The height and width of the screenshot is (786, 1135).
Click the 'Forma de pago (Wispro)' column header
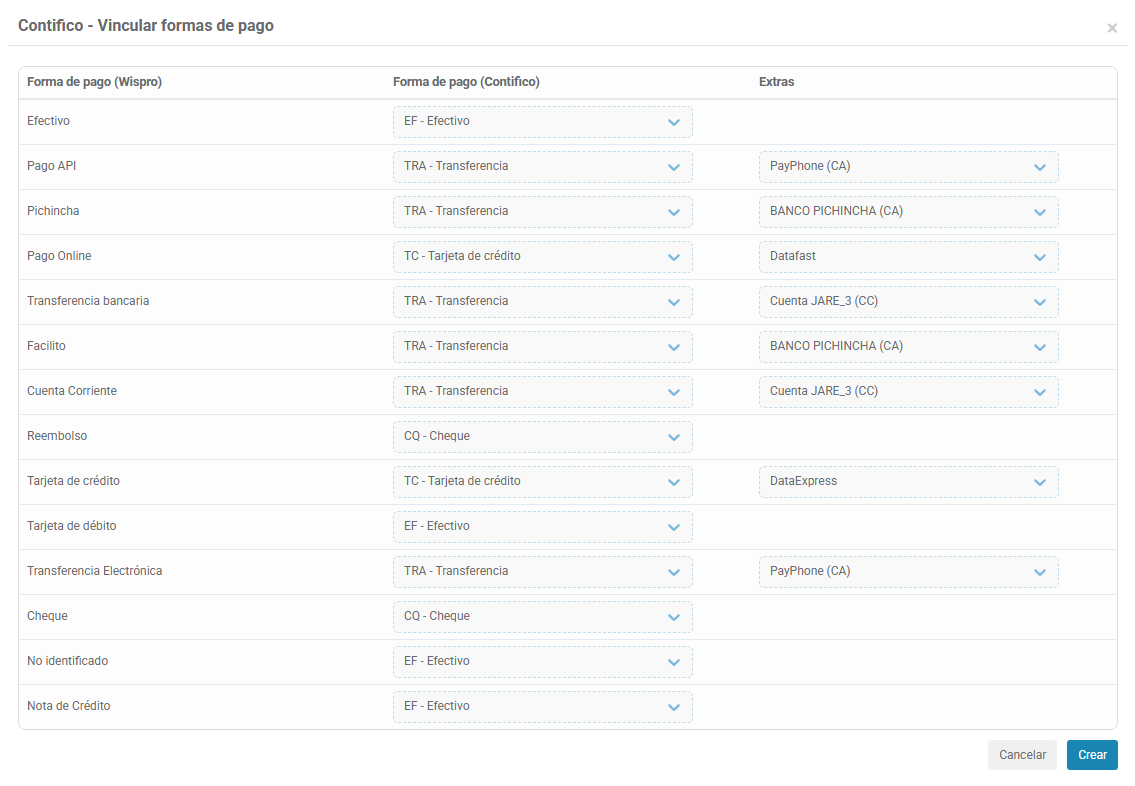coord(94,82)
